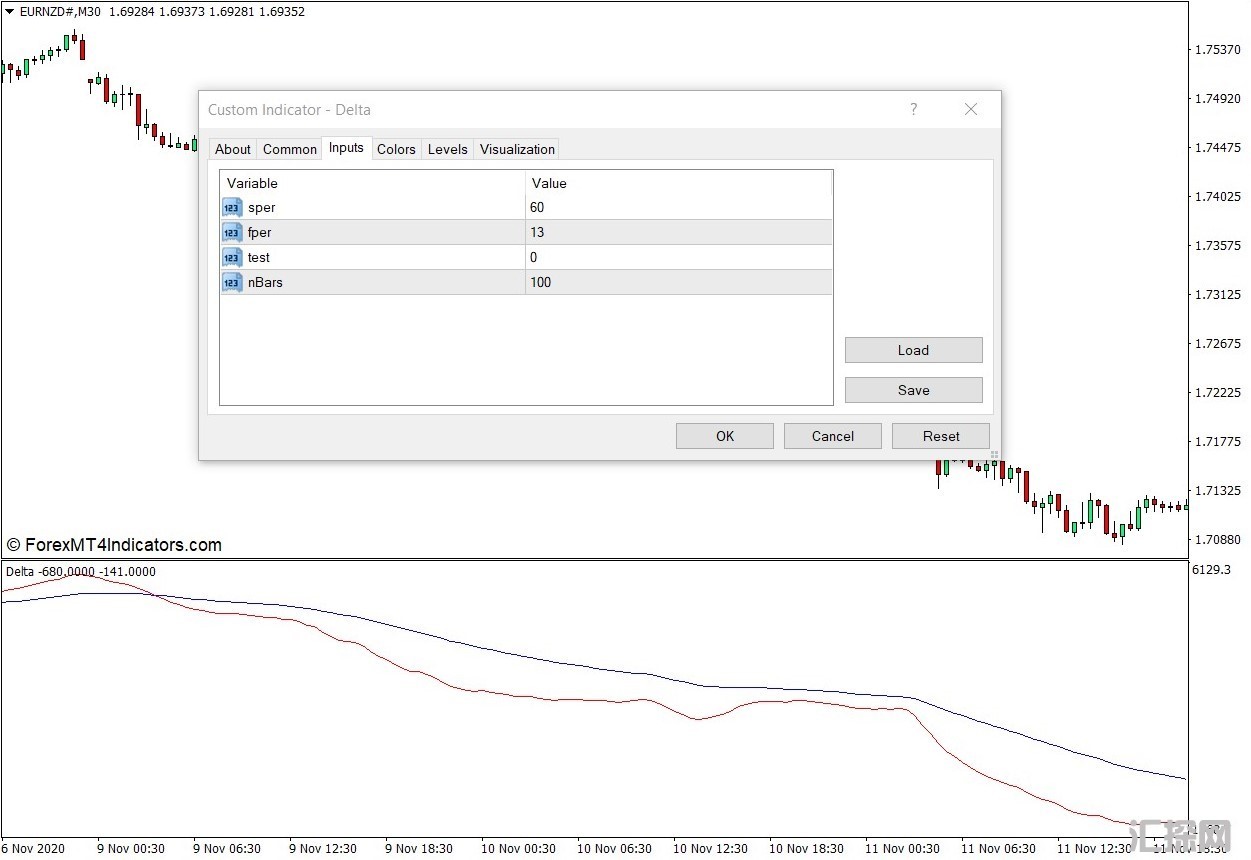Click the Reset button
1251x860 pixels.
click(941, 436)
